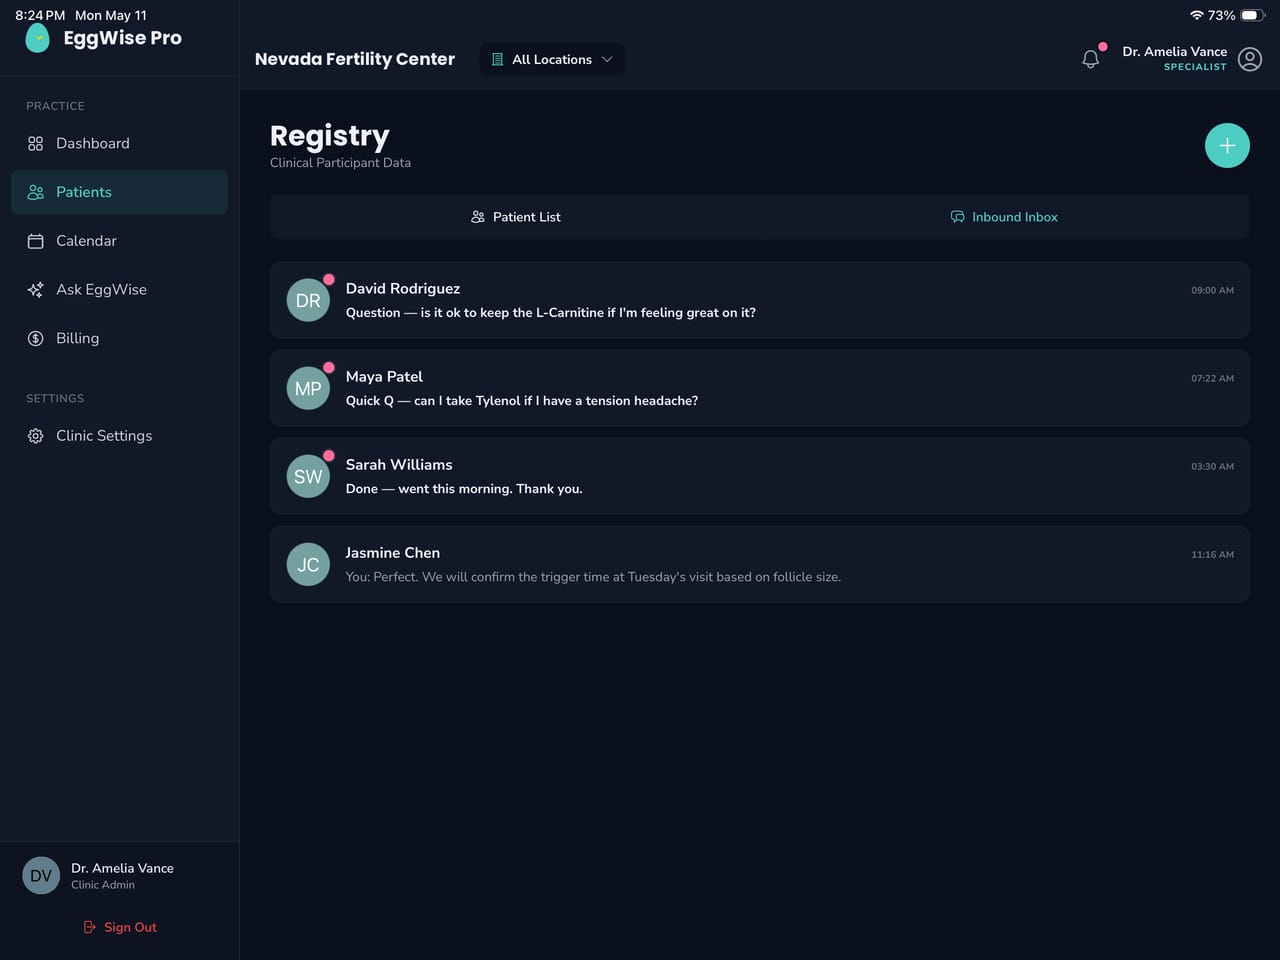Image resolution: width=1280 pixels, height=960 pixels.
Task: Click the SW avatar for Sarah Williams
Action: (308, 477)
